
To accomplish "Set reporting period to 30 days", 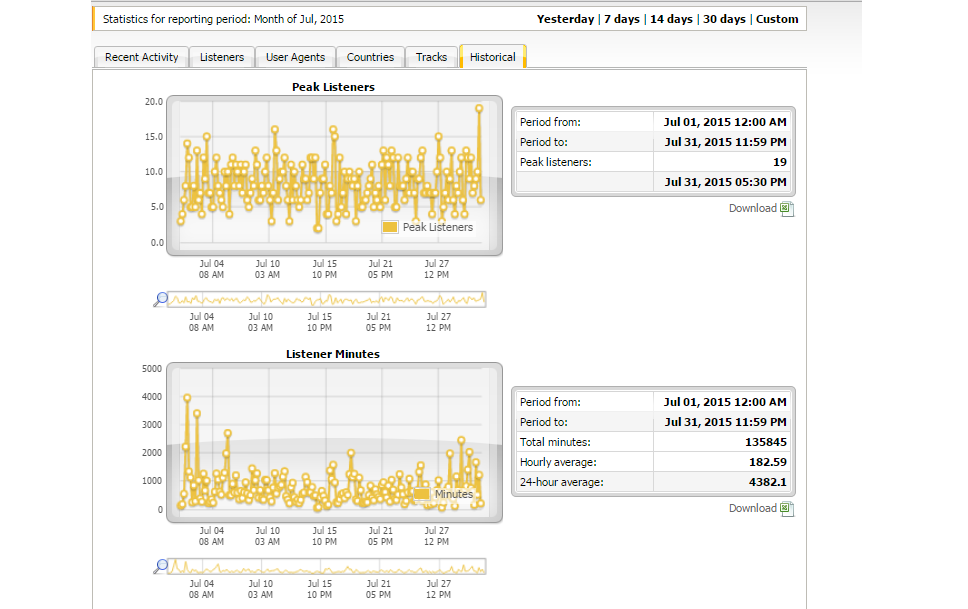I will [x=724, y=19].
